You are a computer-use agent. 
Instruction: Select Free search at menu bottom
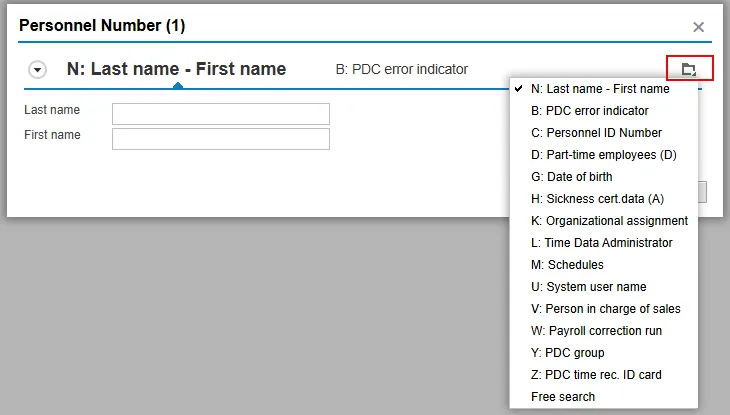[x=563, y=397]
